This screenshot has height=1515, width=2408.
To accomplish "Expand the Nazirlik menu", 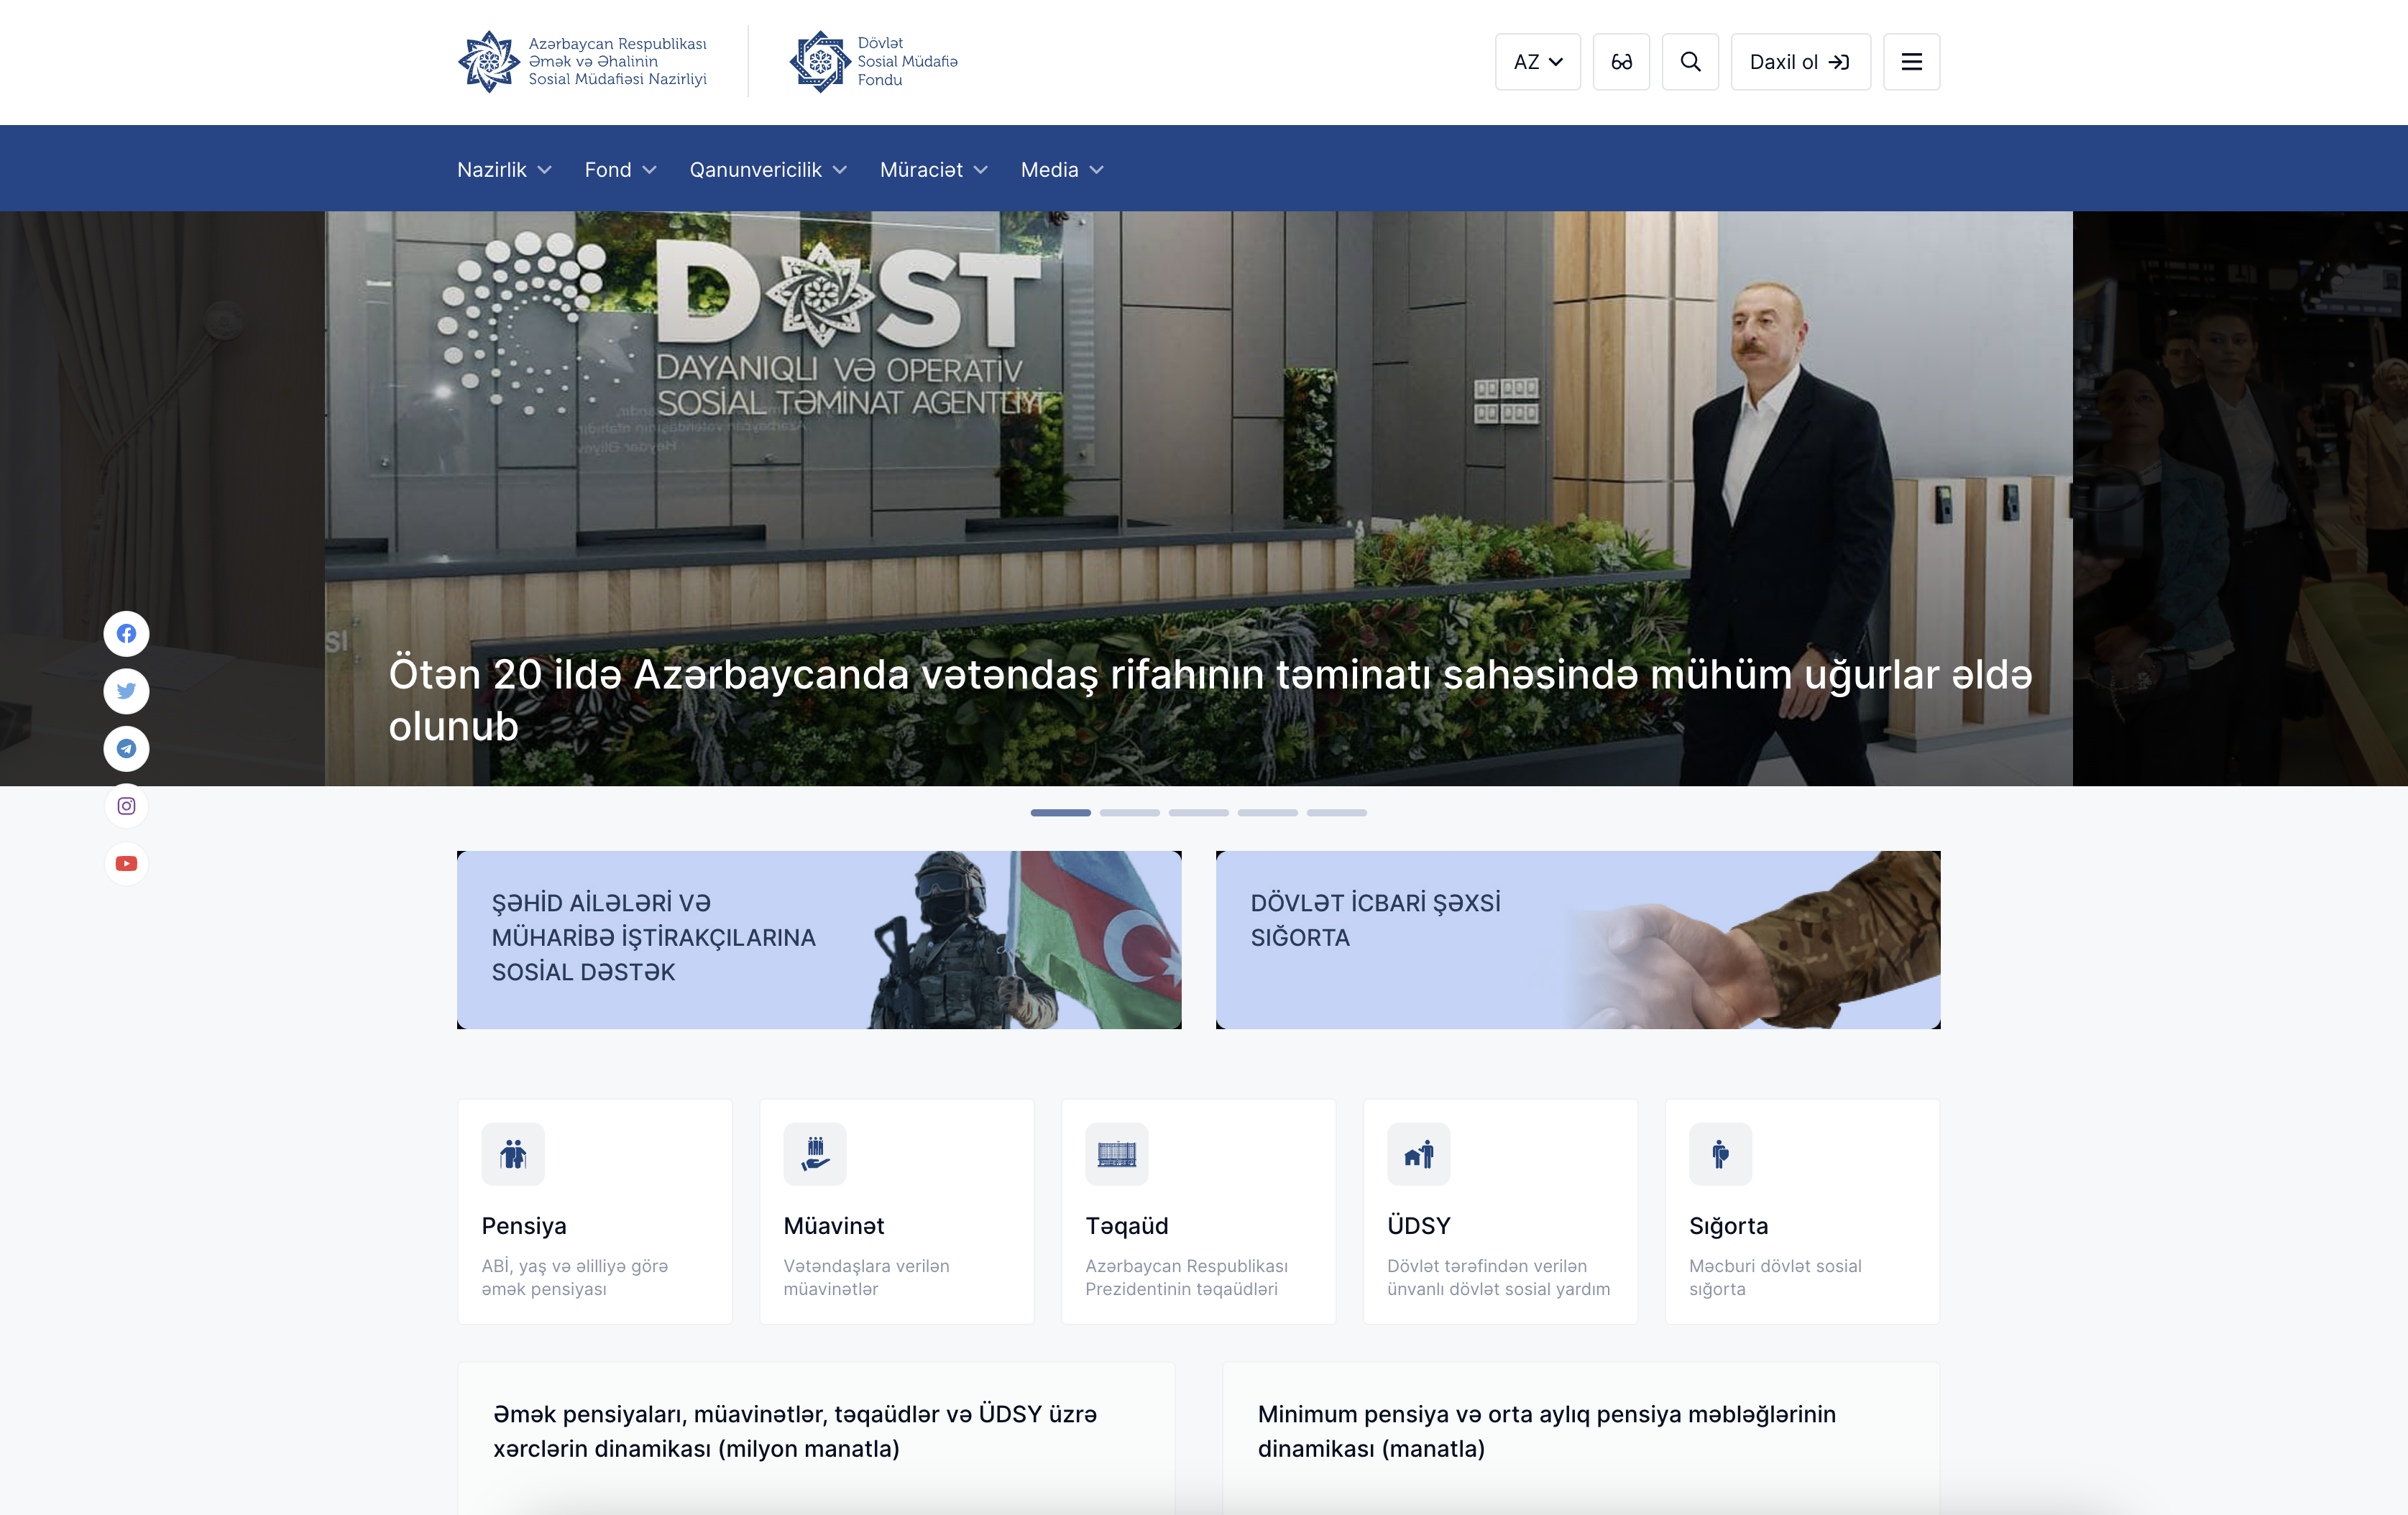I will coord(504,170).
